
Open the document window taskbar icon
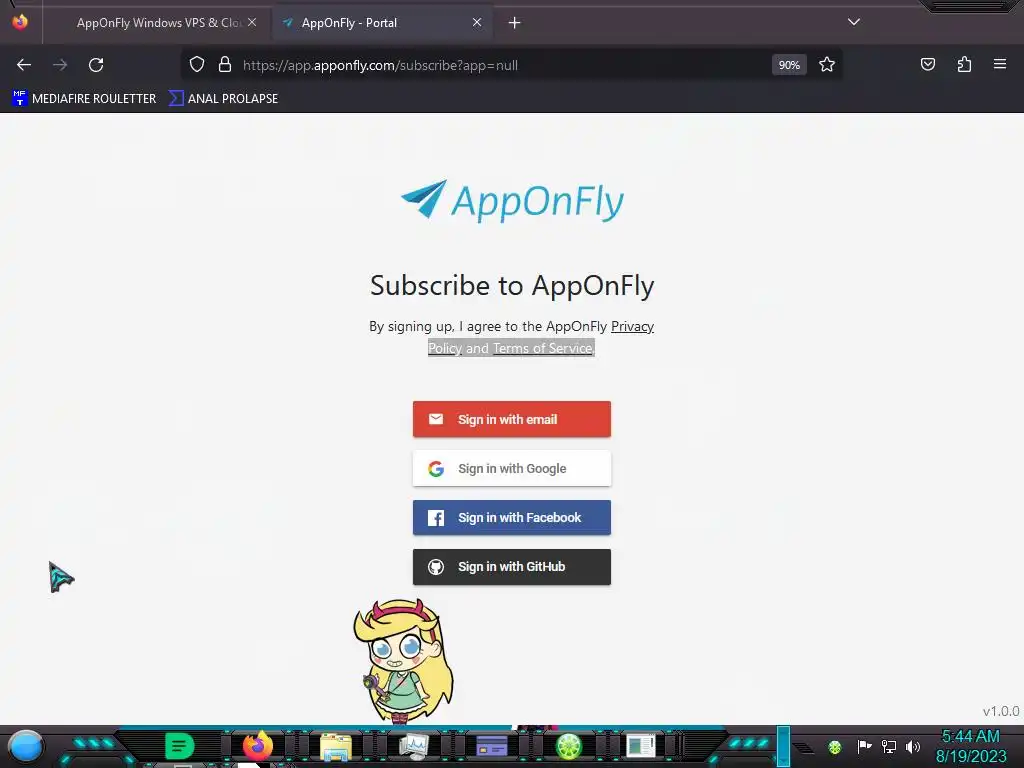pos(641,746)
